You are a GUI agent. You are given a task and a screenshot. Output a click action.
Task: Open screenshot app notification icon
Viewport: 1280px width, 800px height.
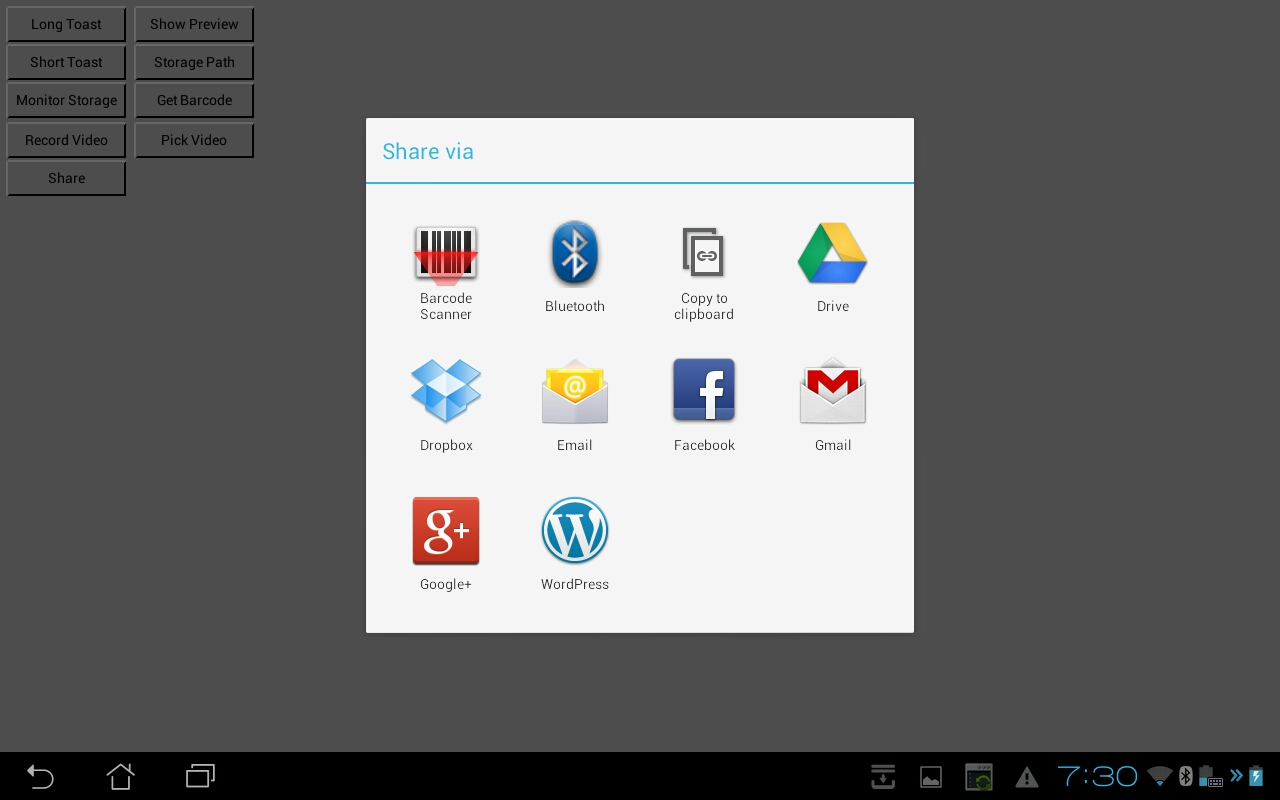click(x=978, y=777)
